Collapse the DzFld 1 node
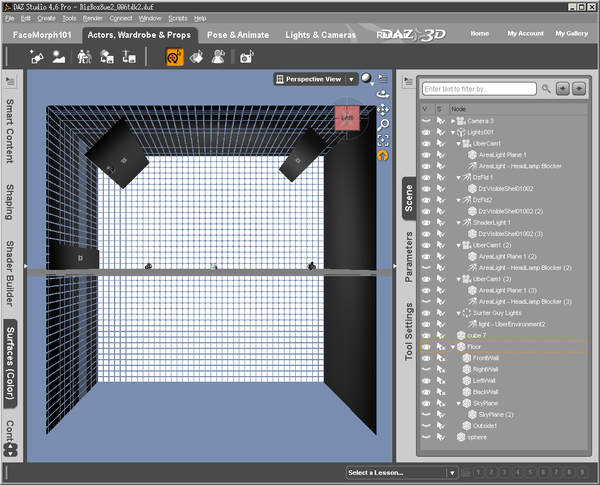 click(x=458, y=178)
